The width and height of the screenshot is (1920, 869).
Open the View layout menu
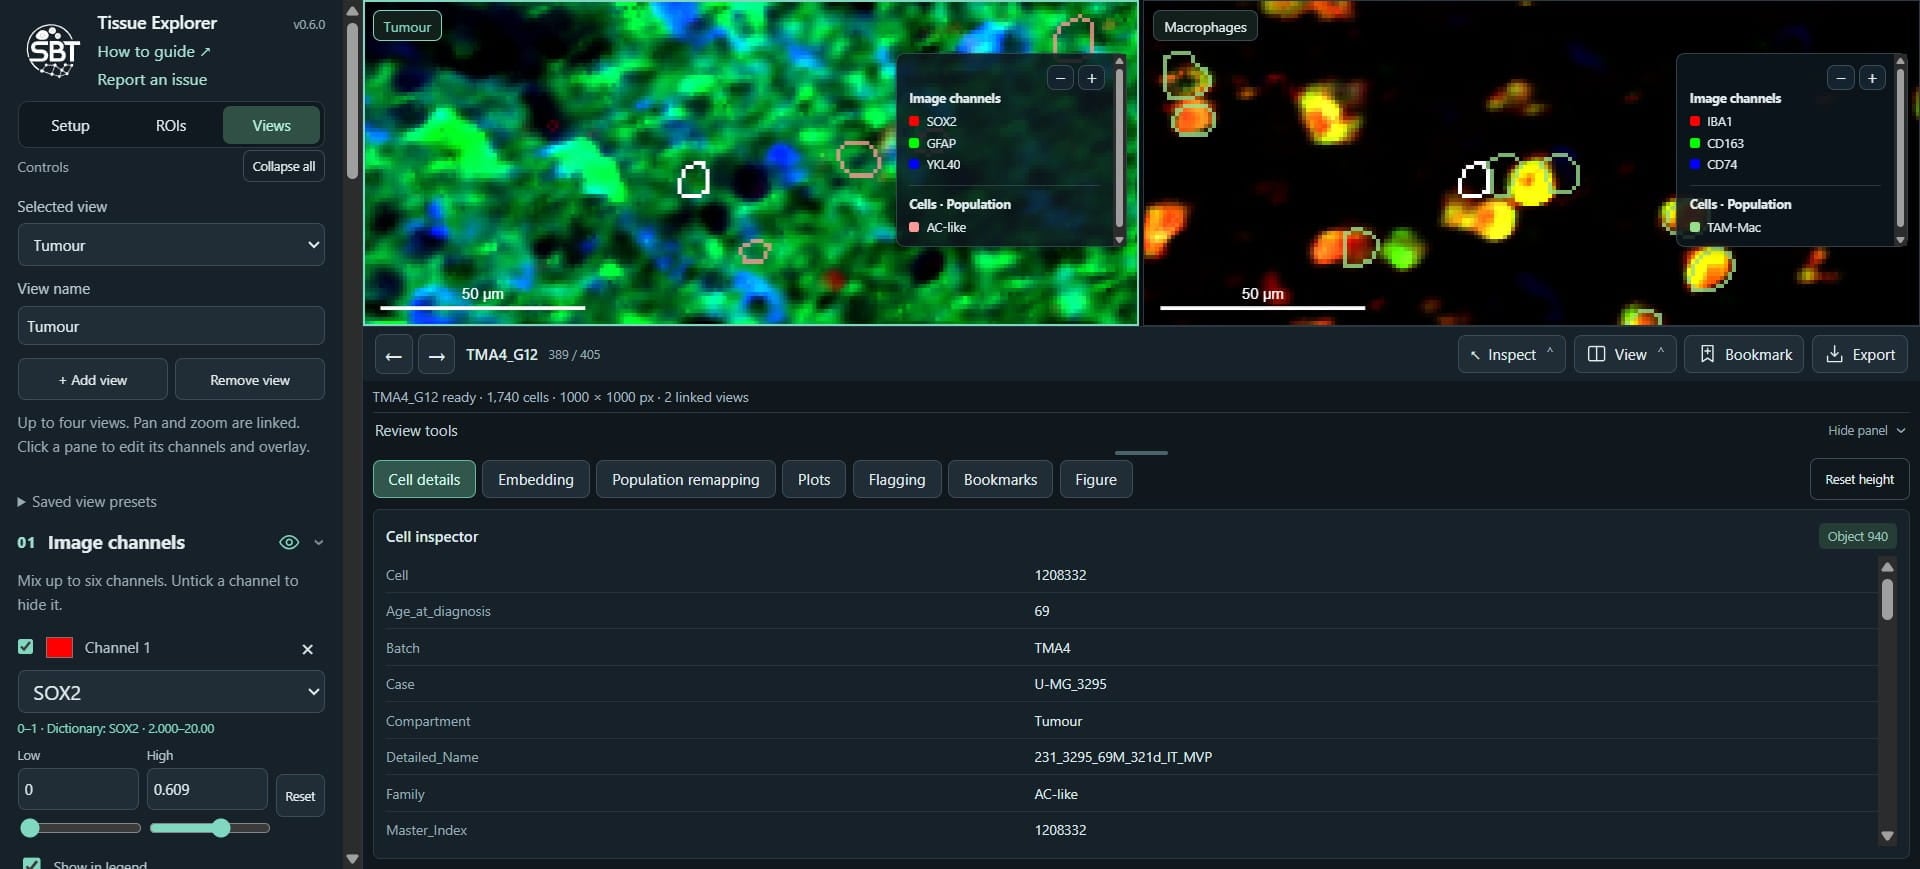point(1625,354)
